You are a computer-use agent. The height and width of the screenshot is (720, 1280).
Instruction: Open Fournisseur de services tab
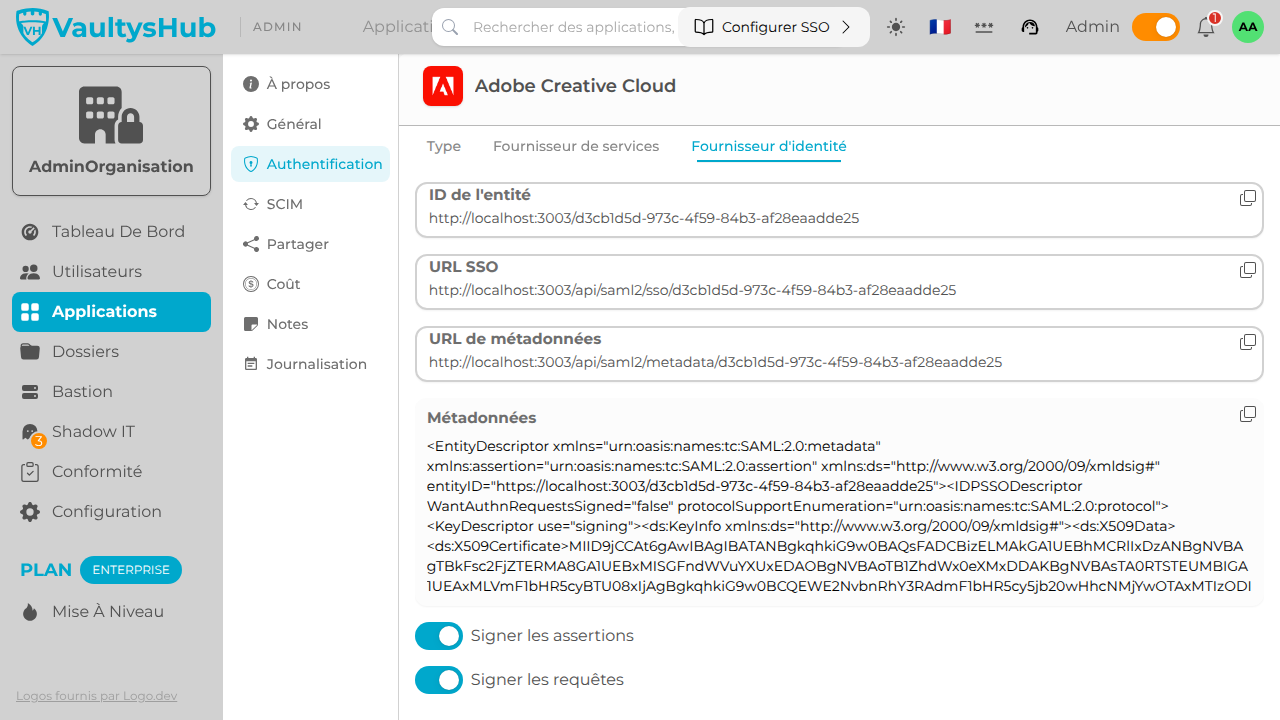[x=576, y=146]
